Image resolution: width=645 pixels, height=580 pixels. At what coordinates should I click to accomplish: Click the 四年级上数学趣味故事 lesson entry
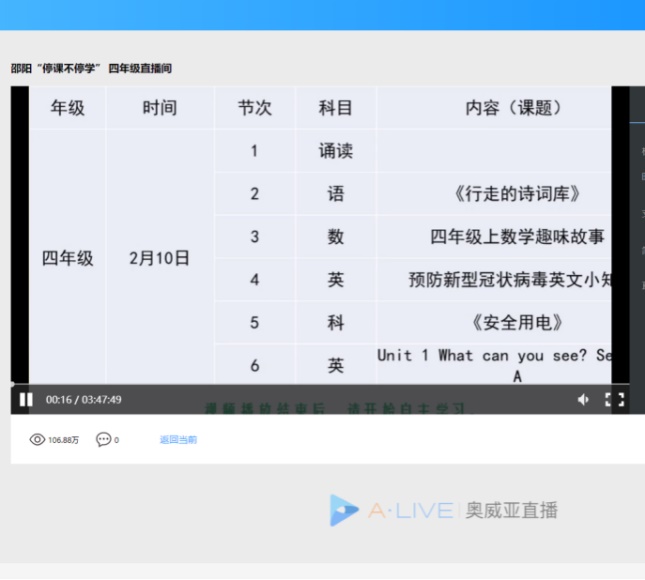[x=517, y=237]
